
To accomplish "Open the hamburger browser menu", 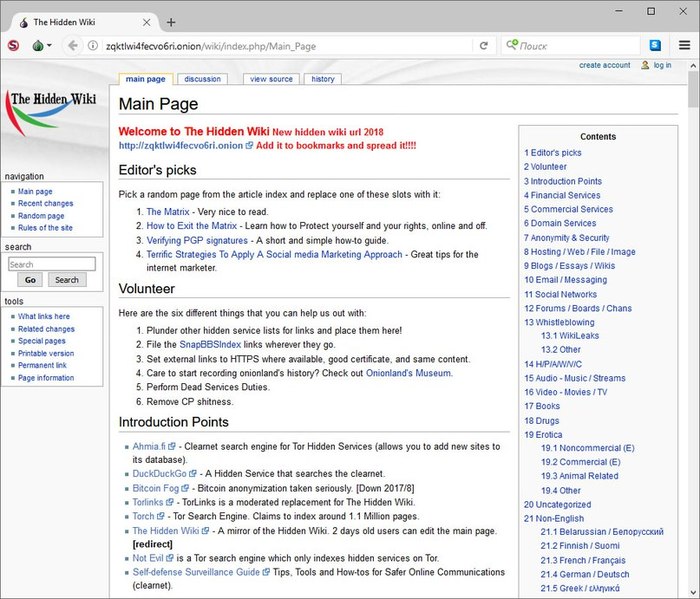I will pyautogui.click(x=684, y=45).
